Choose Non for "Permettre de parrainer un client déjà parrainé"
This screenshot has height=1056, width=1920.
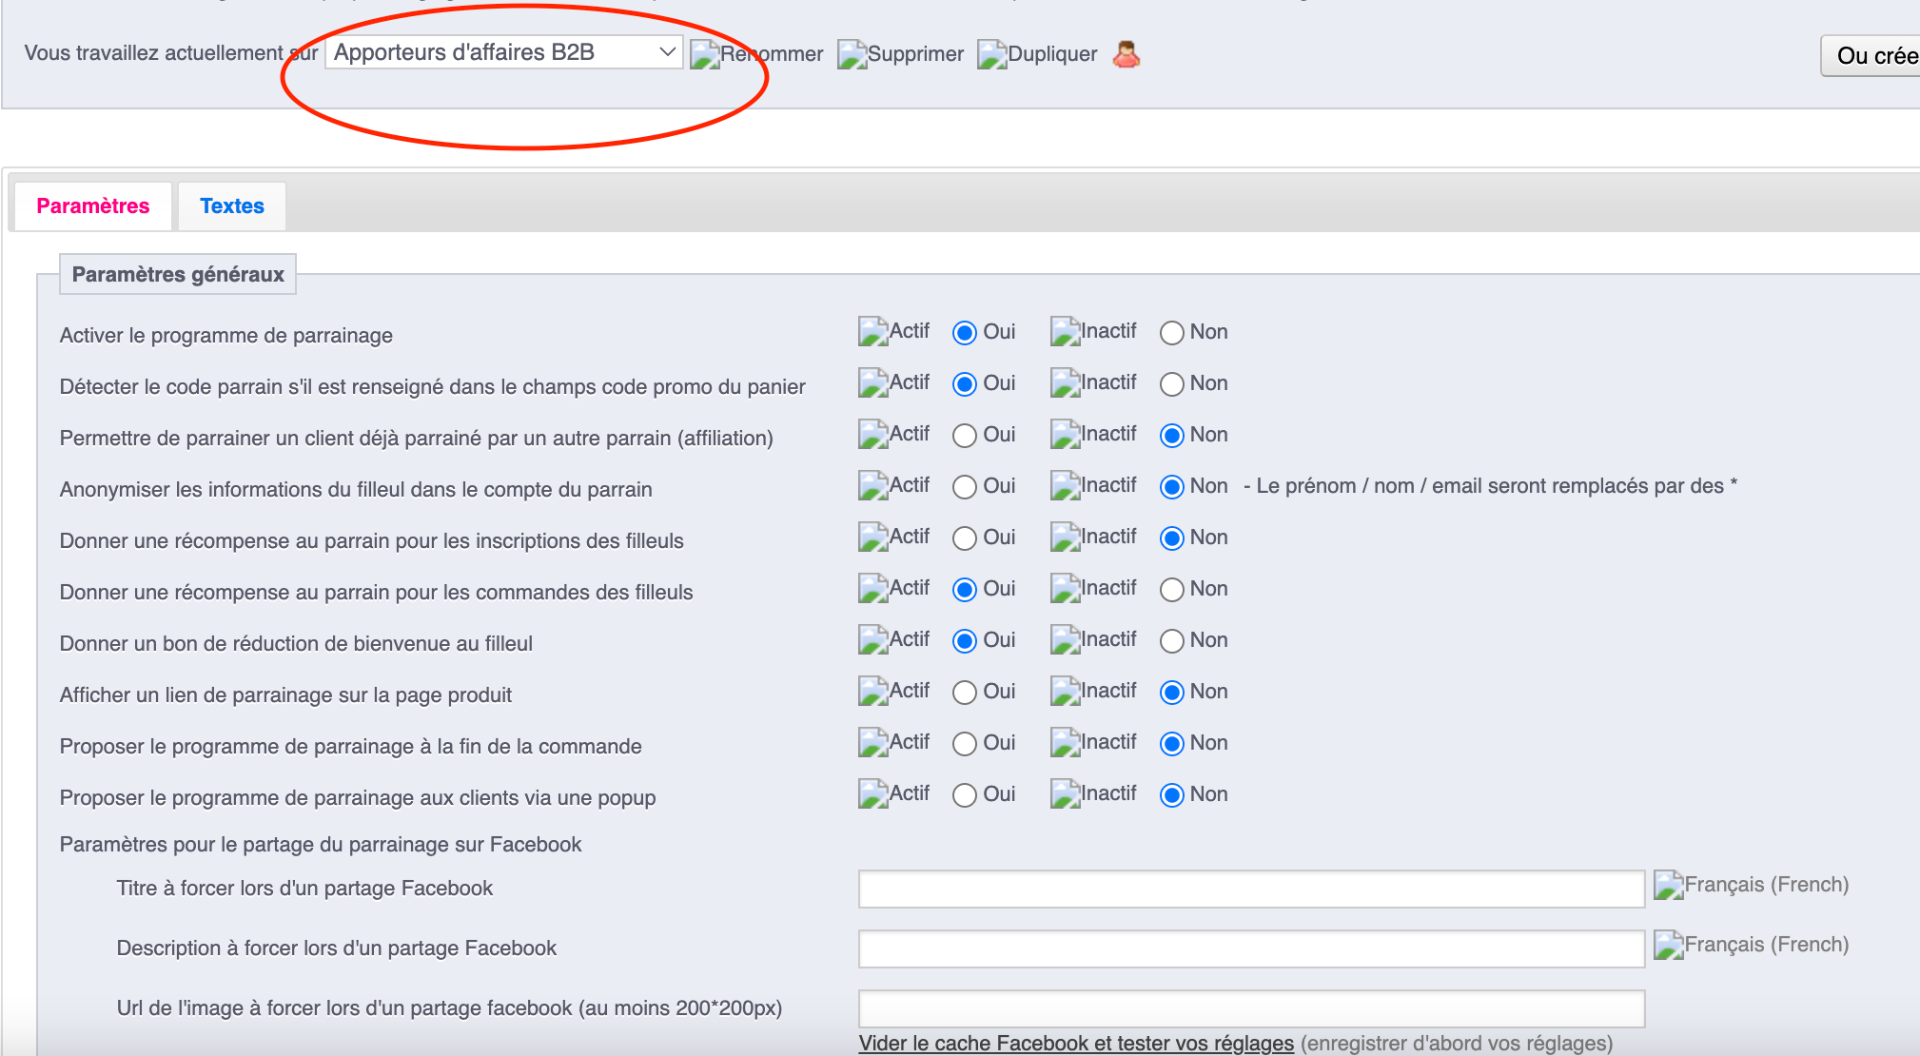[x=1172, y=436]
